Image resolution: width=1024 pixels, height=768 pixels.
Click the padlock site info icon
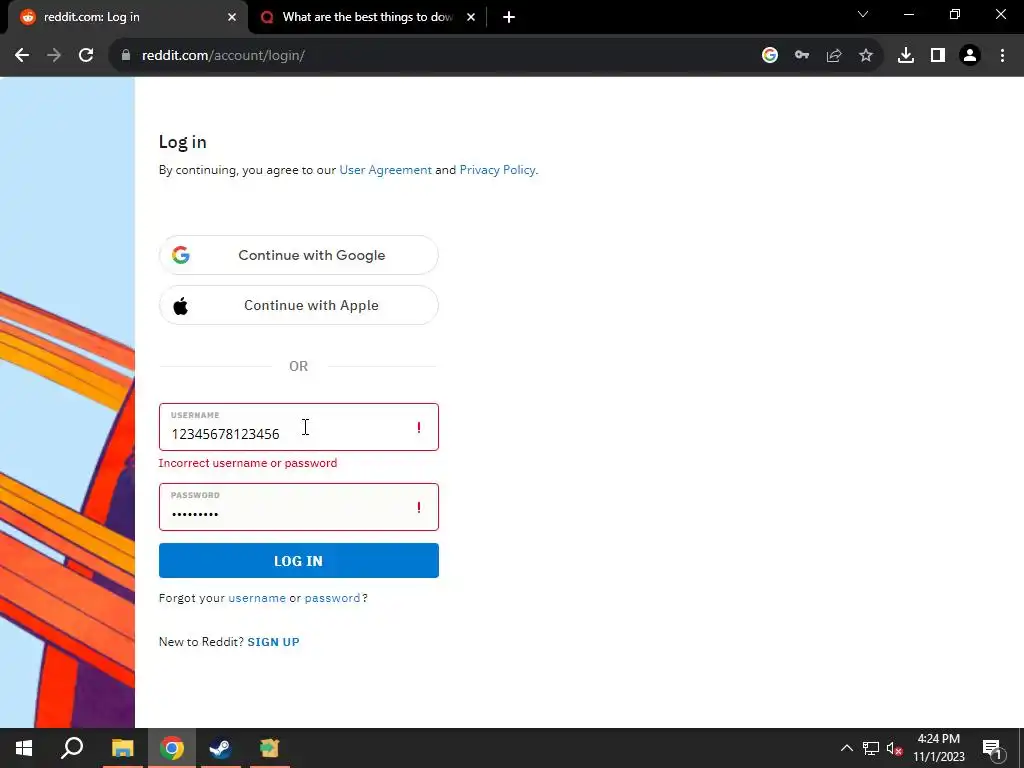click(126, 56)
